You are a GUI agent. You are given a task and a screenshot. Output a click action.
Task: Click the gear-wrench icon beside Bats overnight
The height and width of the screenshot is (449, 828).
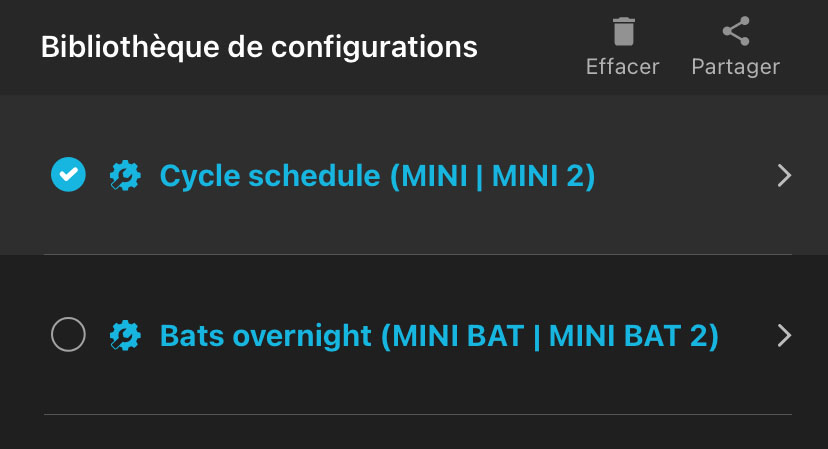point(125,335)
